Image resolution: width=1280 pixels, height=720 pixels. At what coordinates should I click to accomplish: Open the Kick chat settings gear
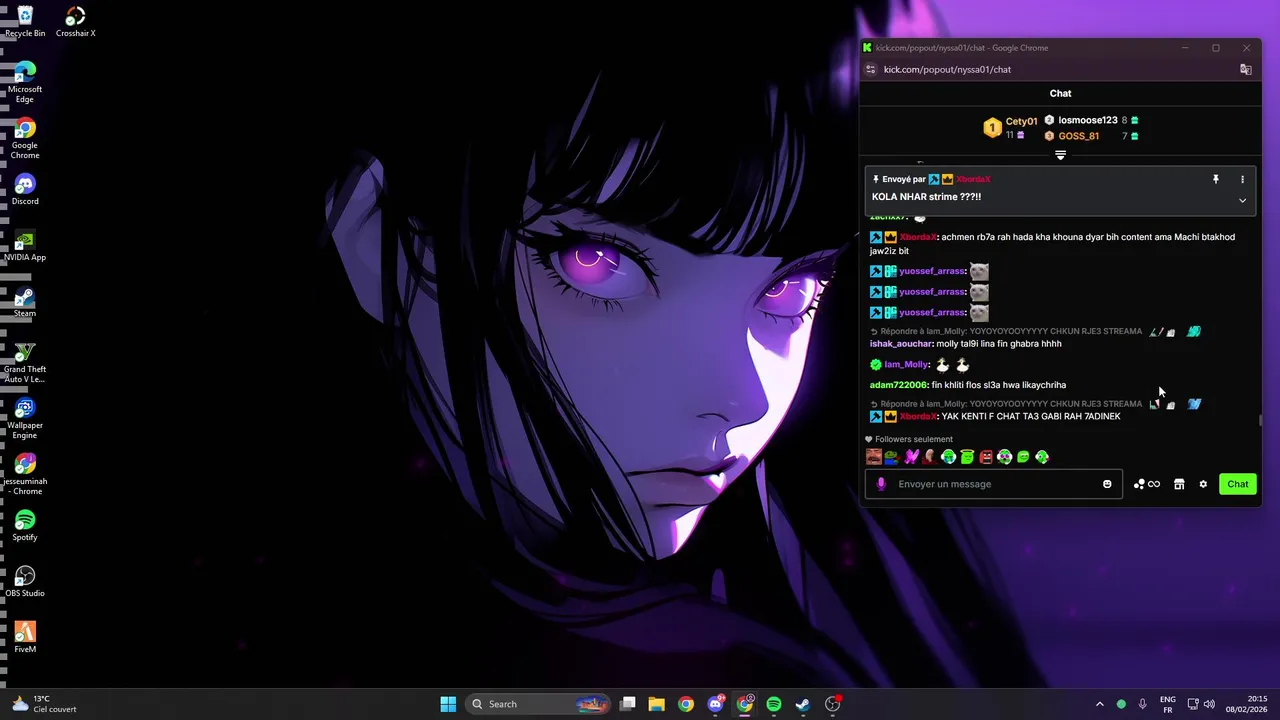[1203, 484]
